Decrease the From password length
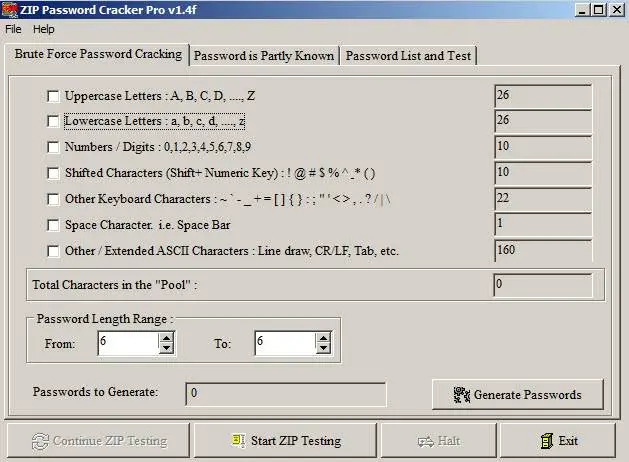629x462 pixels. pos(166,348)
